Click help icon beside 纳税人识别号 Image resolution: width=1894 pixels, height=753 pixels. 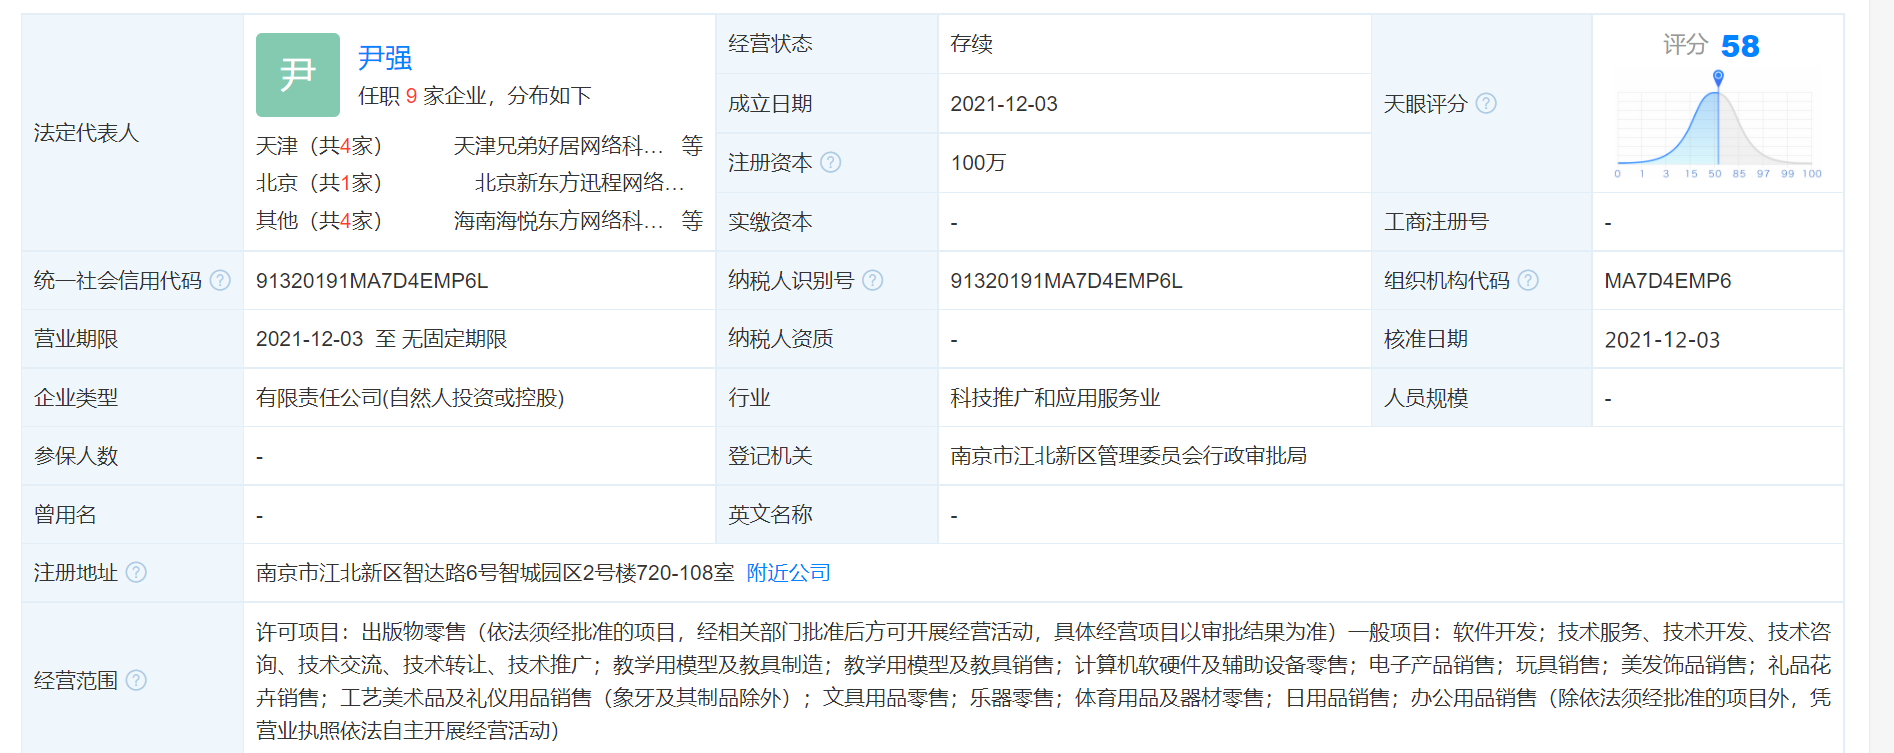[872, 280]
